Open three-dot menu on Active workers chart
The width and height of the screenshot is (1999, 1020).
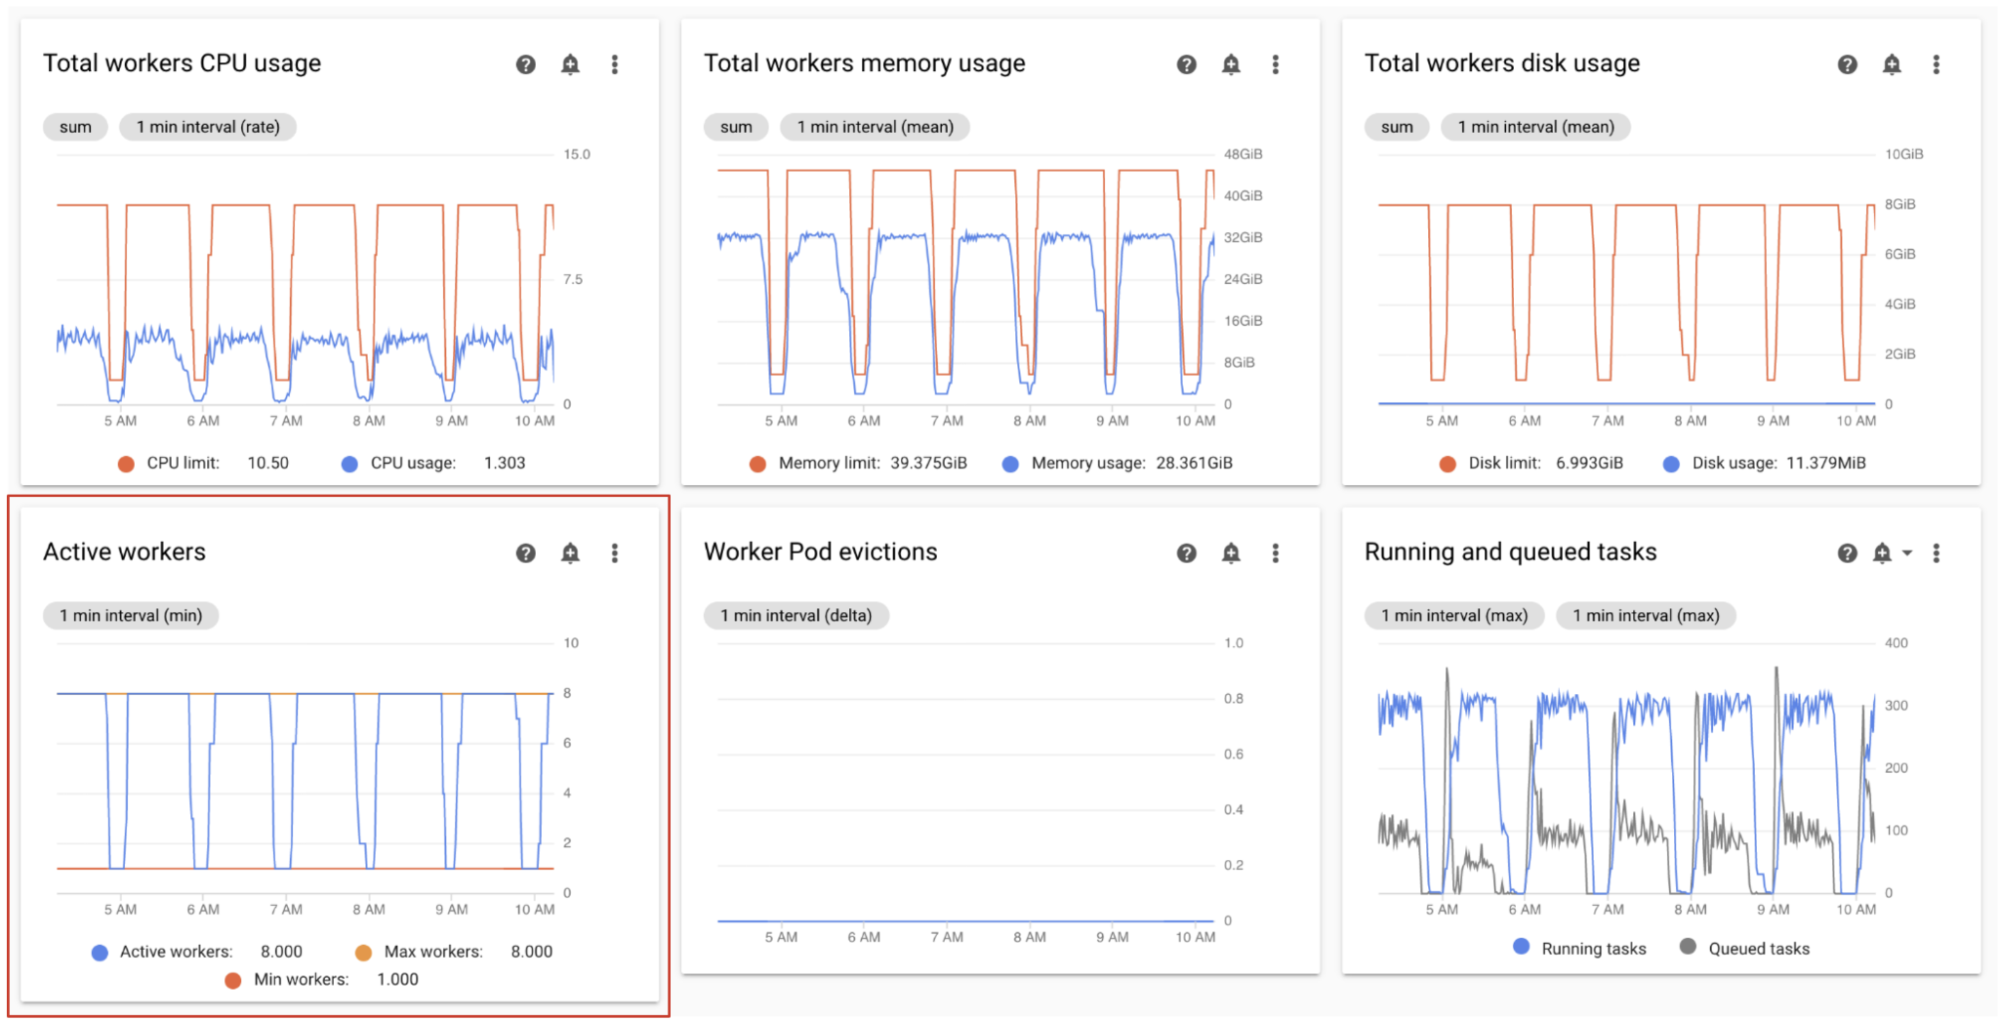(615, 553)
